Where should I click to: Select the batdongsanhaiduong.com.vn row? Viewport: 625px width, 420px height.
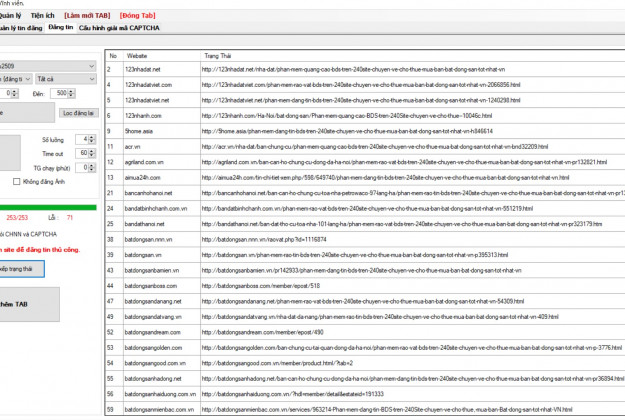tap(365, 394)
